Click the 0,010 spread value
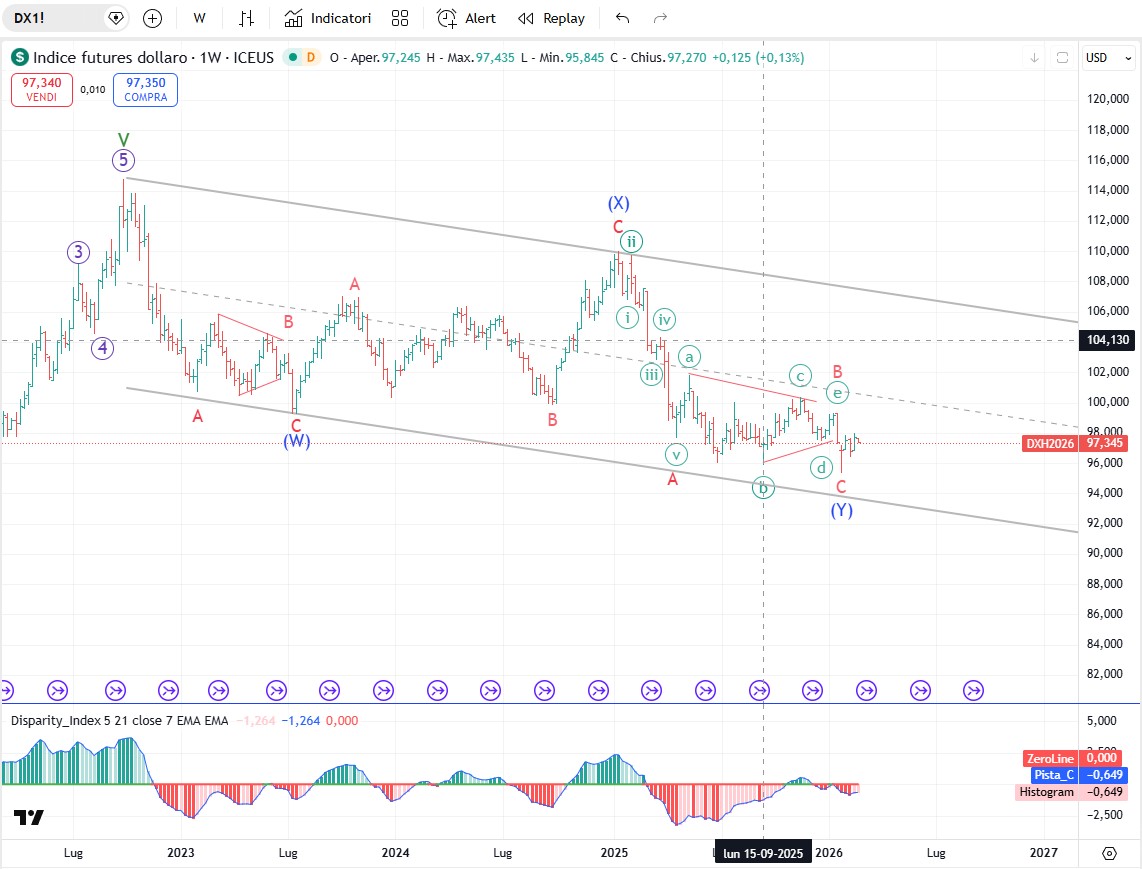The width and height of the screenshot is (1142, 869). click(92, 90)
